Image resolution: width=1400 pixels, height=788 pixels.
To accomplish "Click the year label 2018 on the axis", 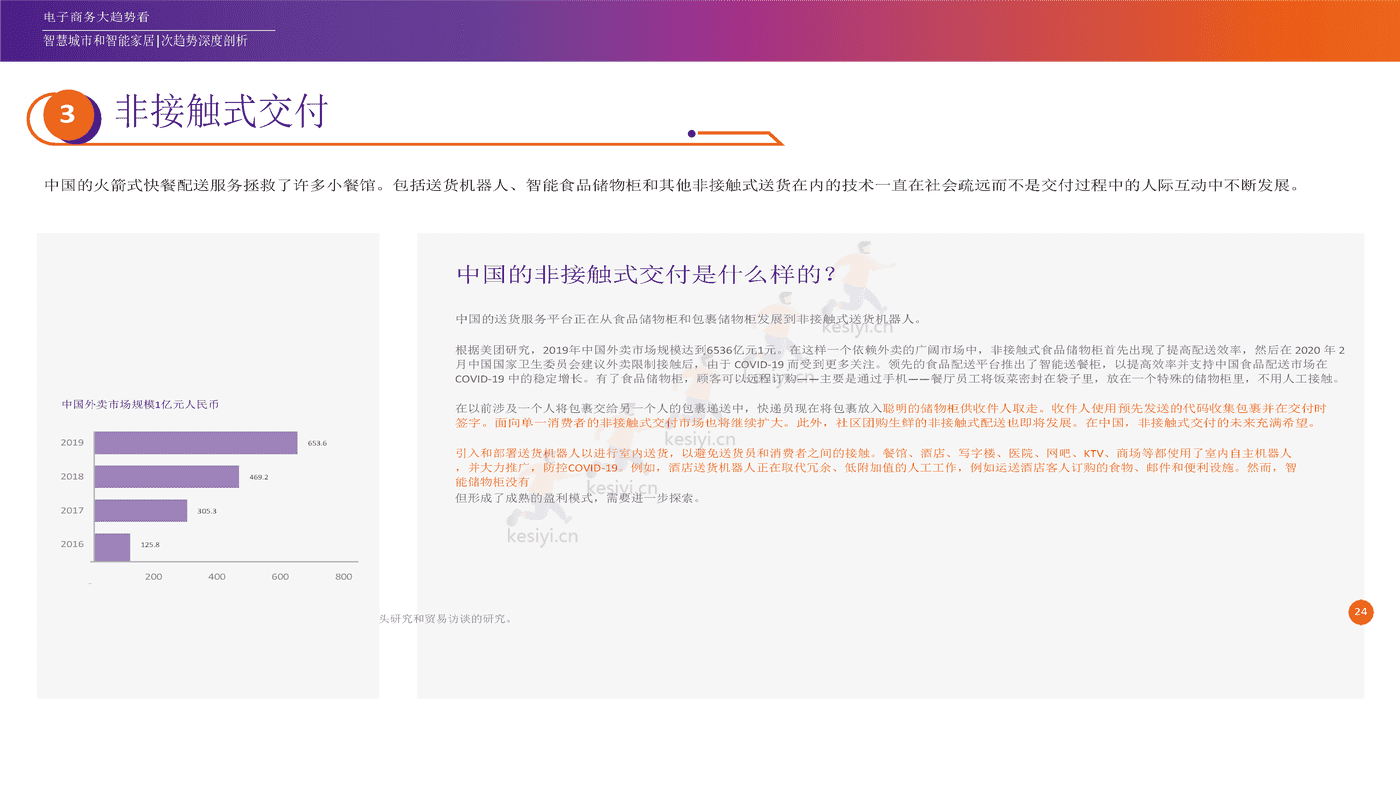I will coord(72,476).
